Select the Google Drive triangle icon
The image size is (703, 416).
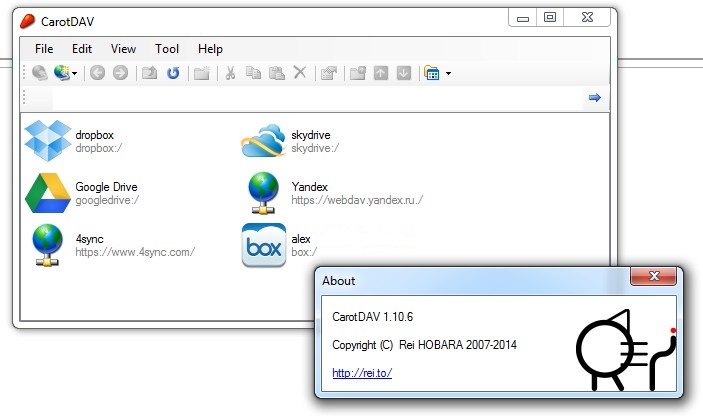pyautogui.click(x=48, y=193)
